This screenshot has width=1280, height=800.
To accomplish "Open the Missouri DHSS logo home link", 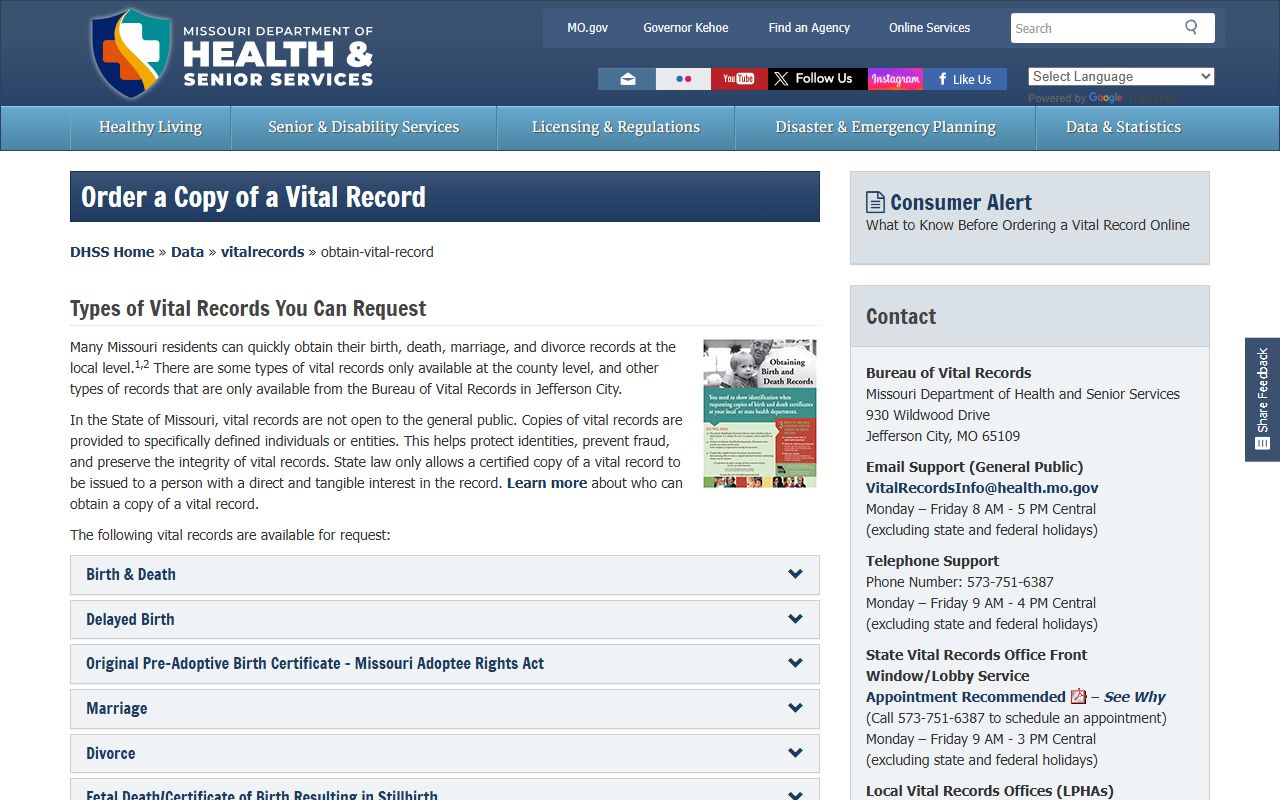I will [232, 54].
